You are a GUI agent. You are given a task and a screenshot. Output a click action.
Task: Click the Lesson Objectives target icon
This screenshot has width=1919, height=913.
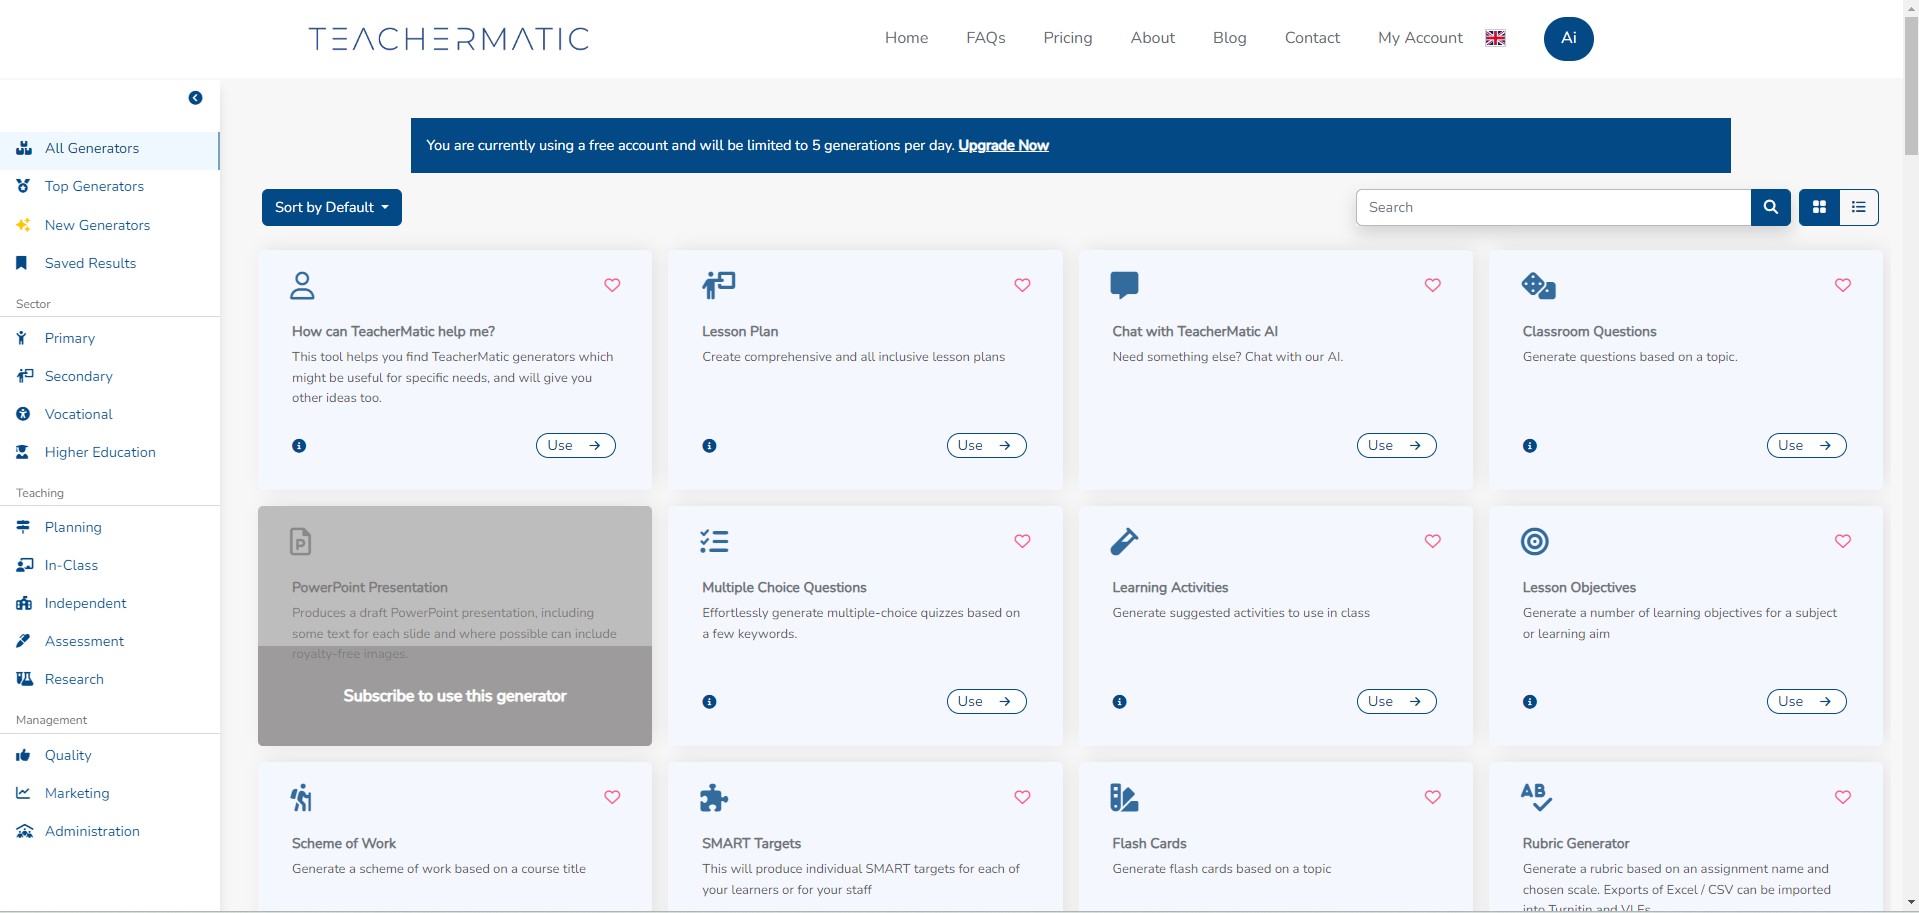[x=1534, y=541]
